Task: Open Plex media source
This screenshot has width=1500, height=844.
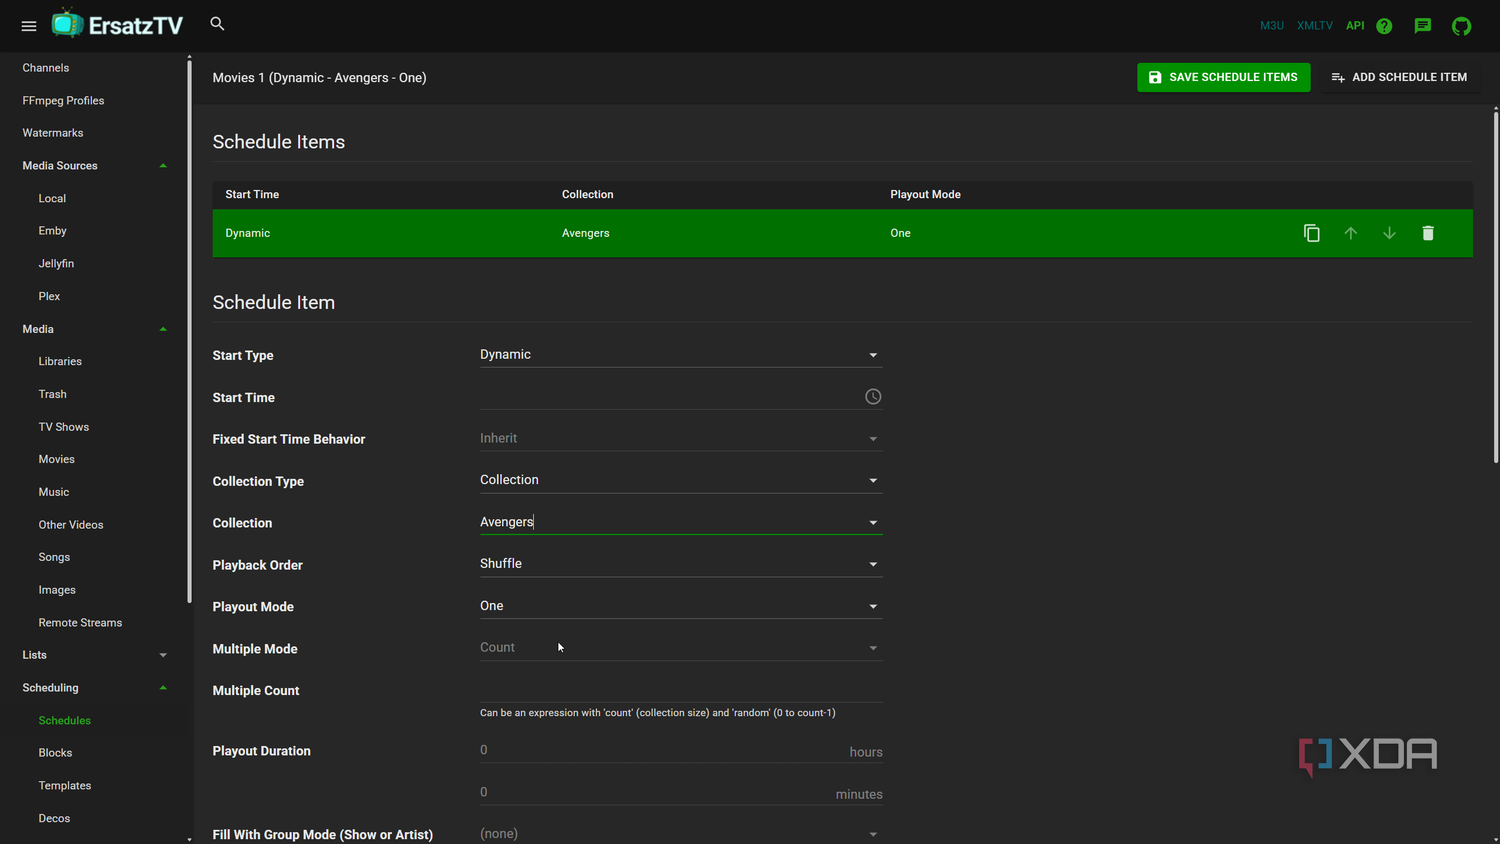Action: tap(49, 296)
